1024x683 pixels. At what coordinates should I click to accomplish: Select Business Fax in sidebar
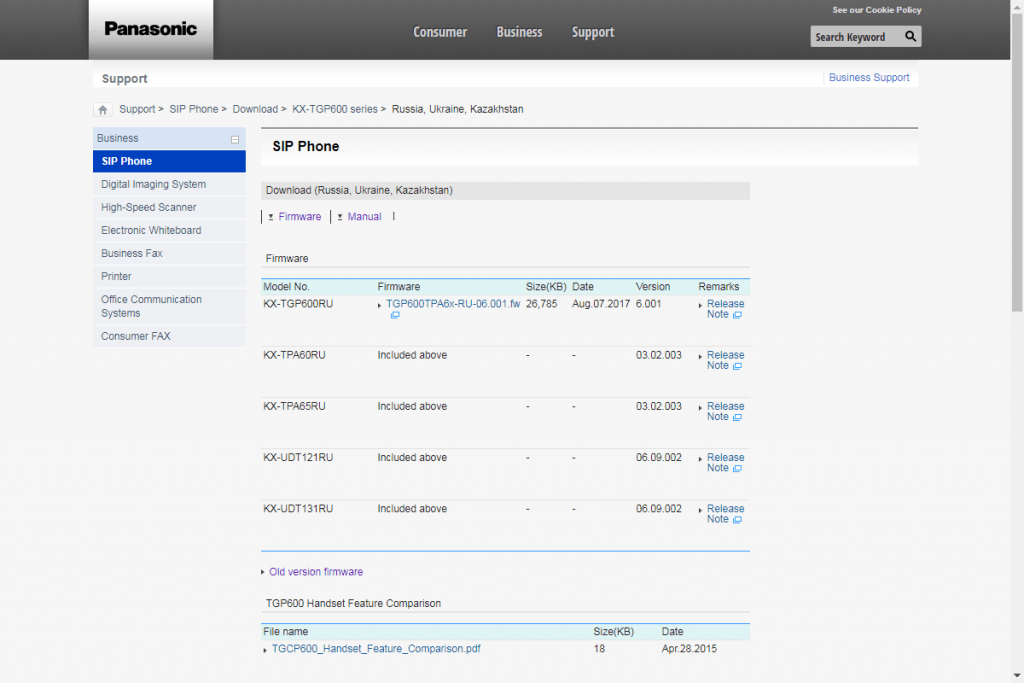tap(169, 253)
